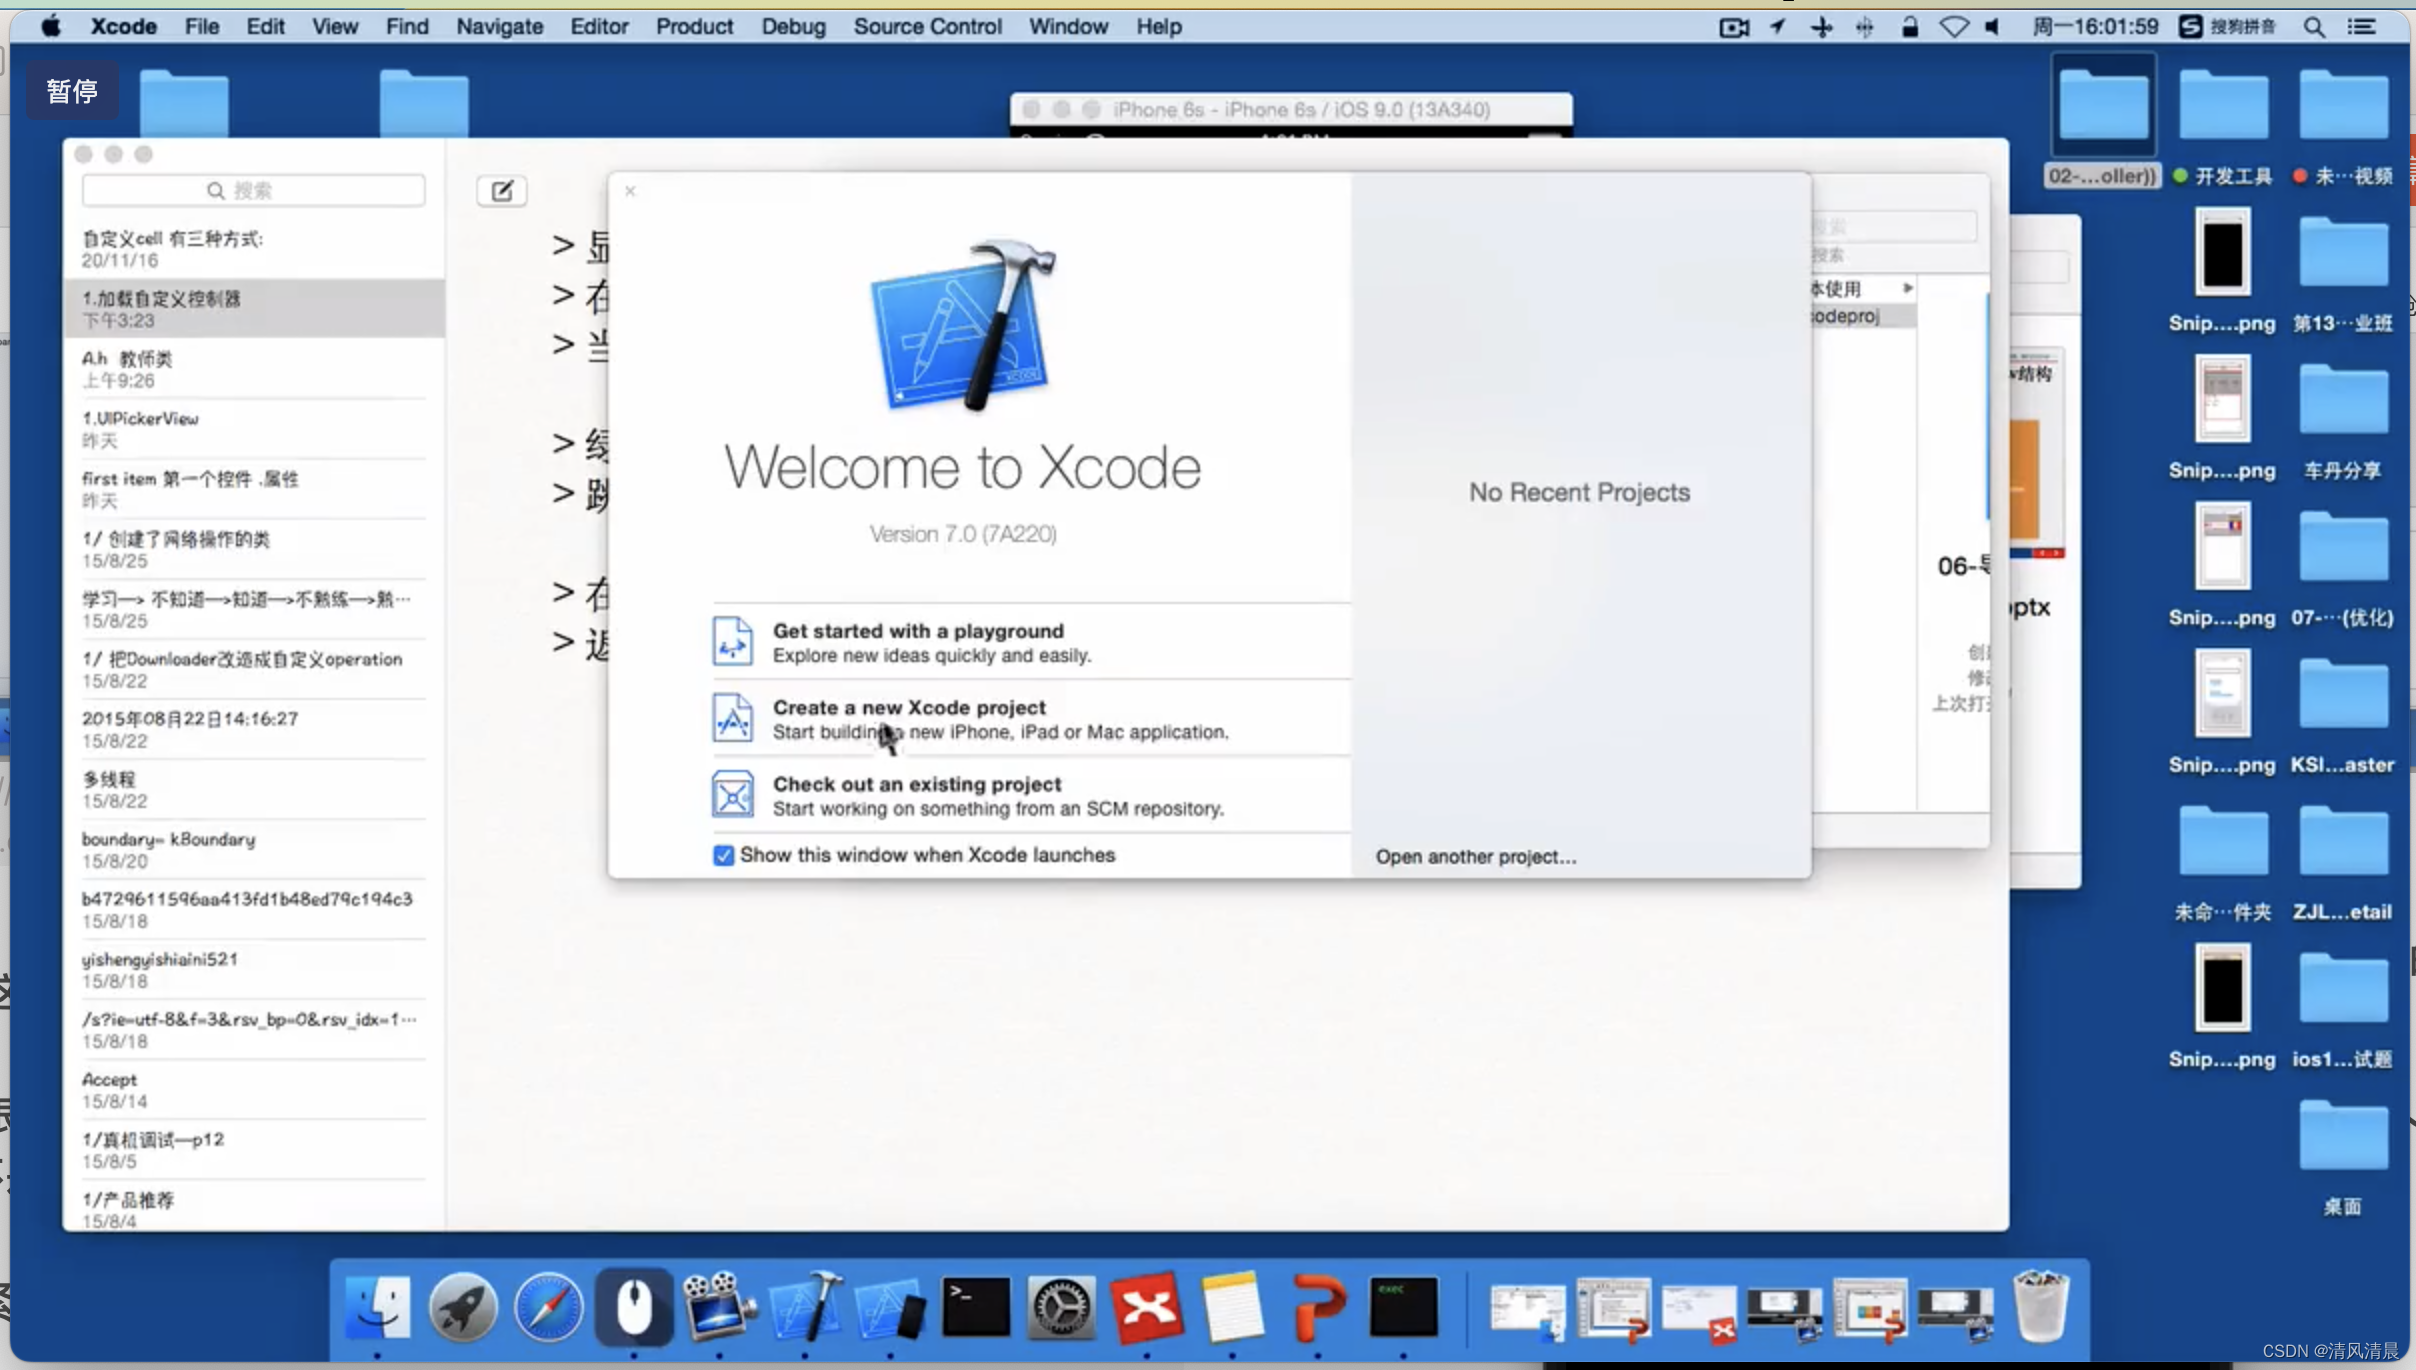Click the Sogou Pinyin input method icon
Image resolution: width=2416 pixels, height=1370 pixels.
2190,27
